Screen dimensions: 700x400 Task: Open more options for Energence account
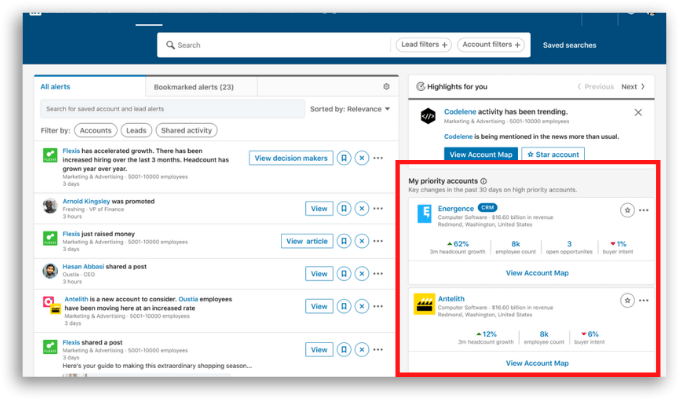pyautogui.click(x=644, y=210)
